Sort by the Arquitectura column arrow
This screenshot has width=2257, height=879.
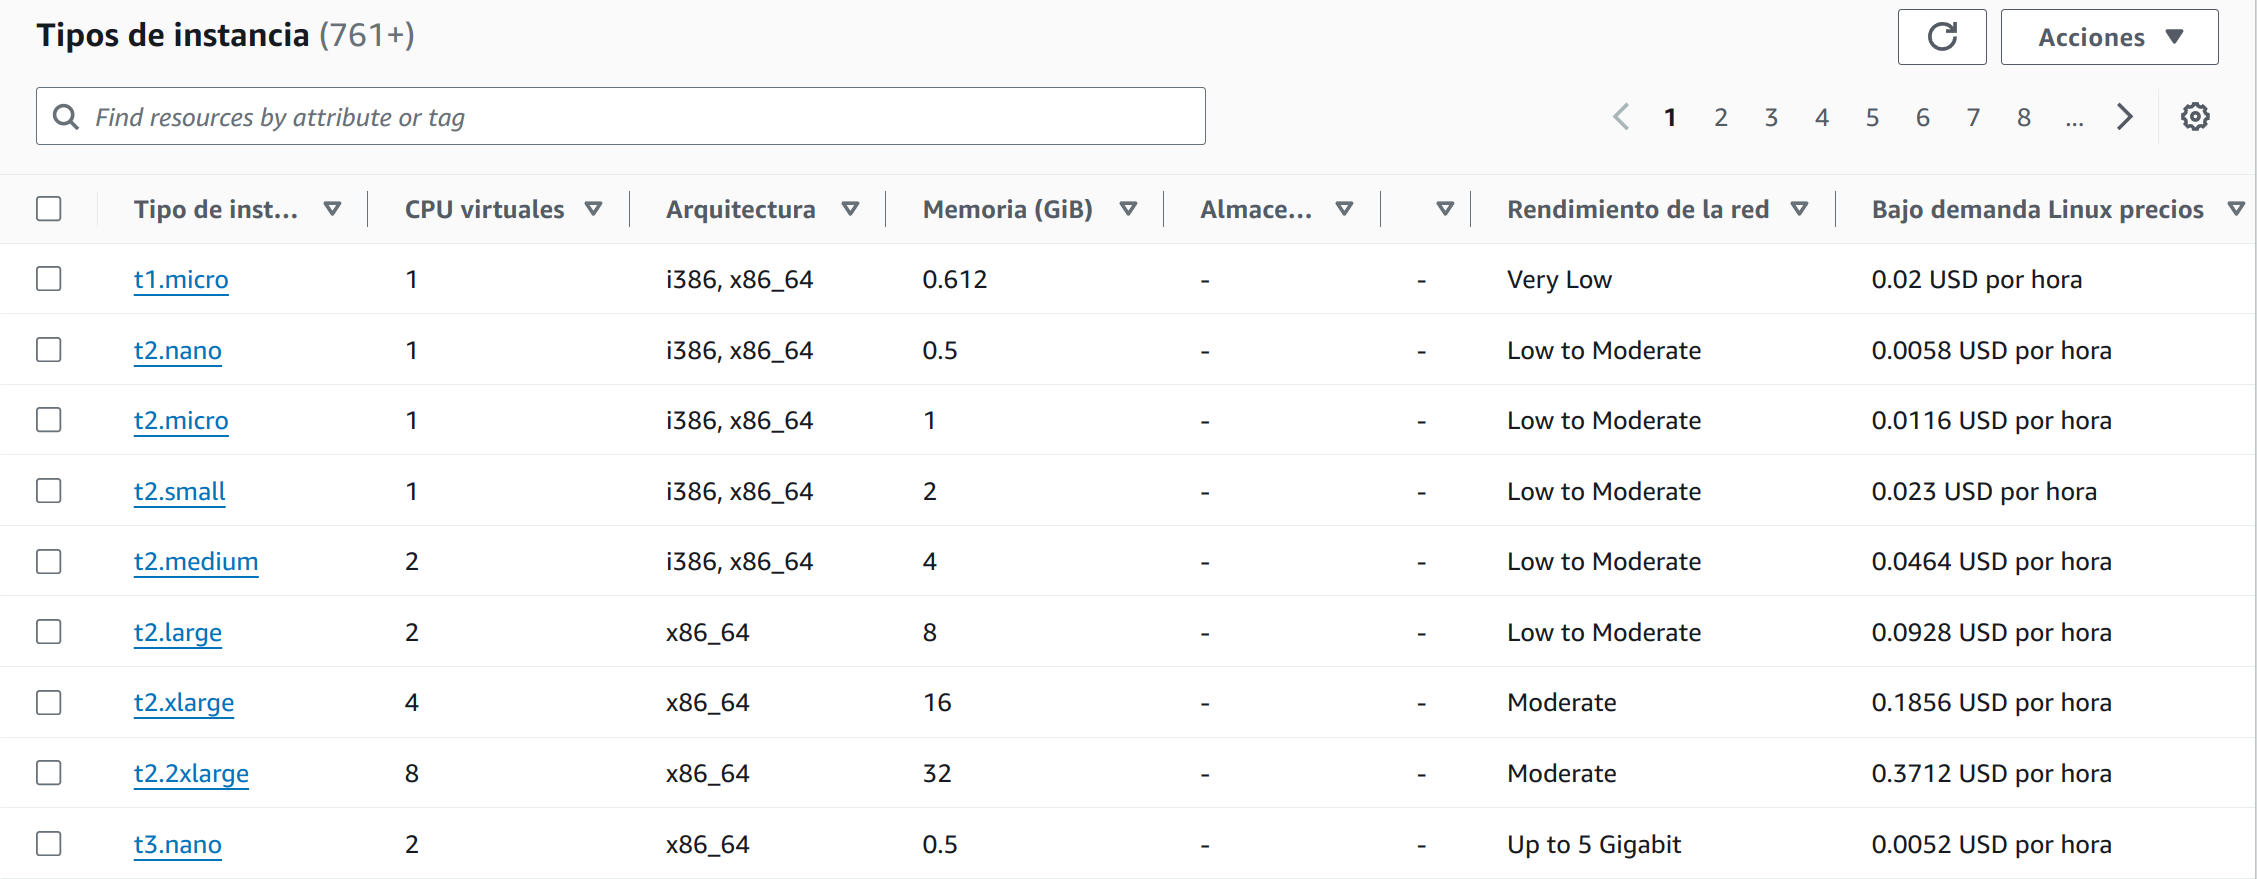coord(851,209)
